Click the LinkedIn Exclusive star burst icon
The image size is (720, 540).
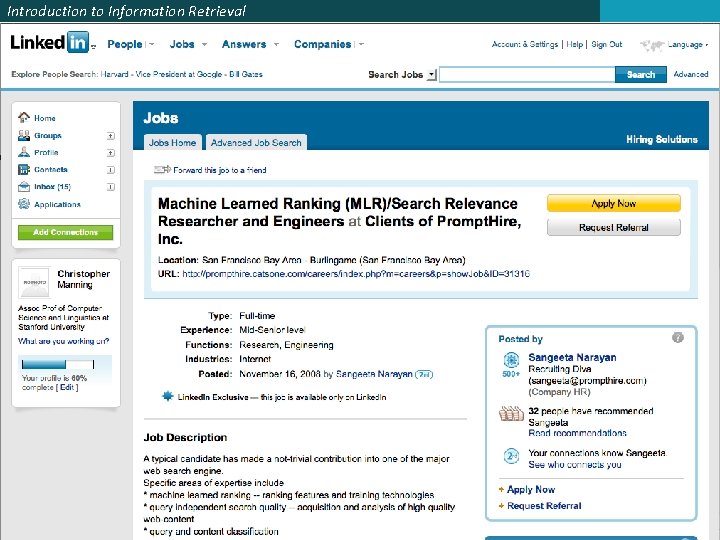pos(168,396)
